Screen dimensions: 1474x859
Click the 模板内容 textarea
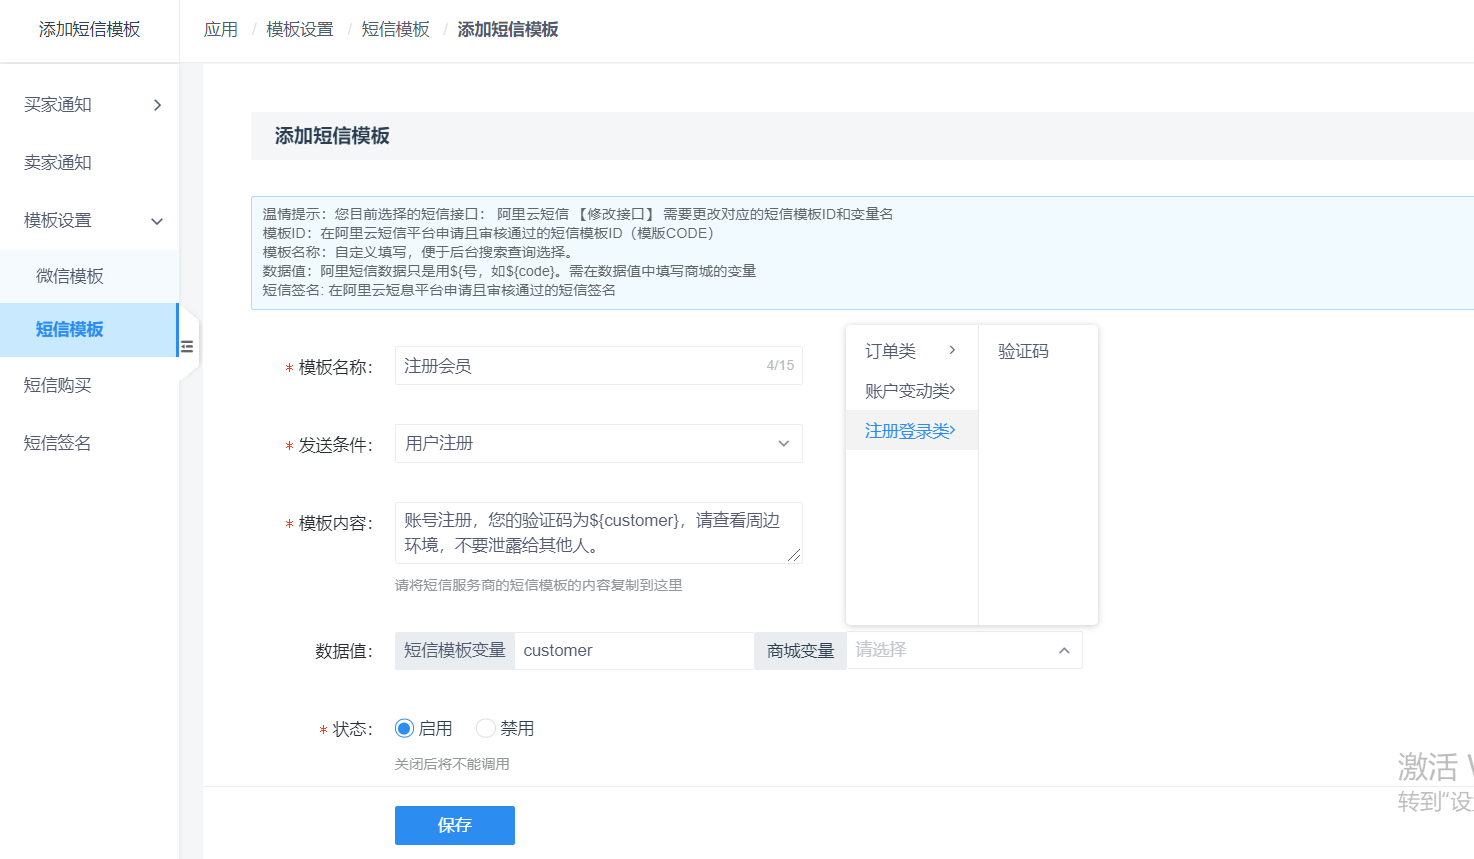click(x=598, y=533)
